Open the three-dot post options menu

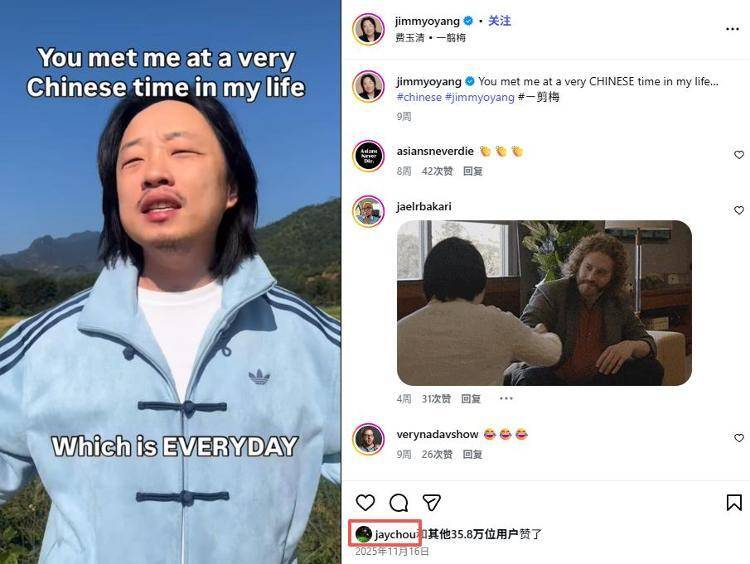[x=732, y=29]
